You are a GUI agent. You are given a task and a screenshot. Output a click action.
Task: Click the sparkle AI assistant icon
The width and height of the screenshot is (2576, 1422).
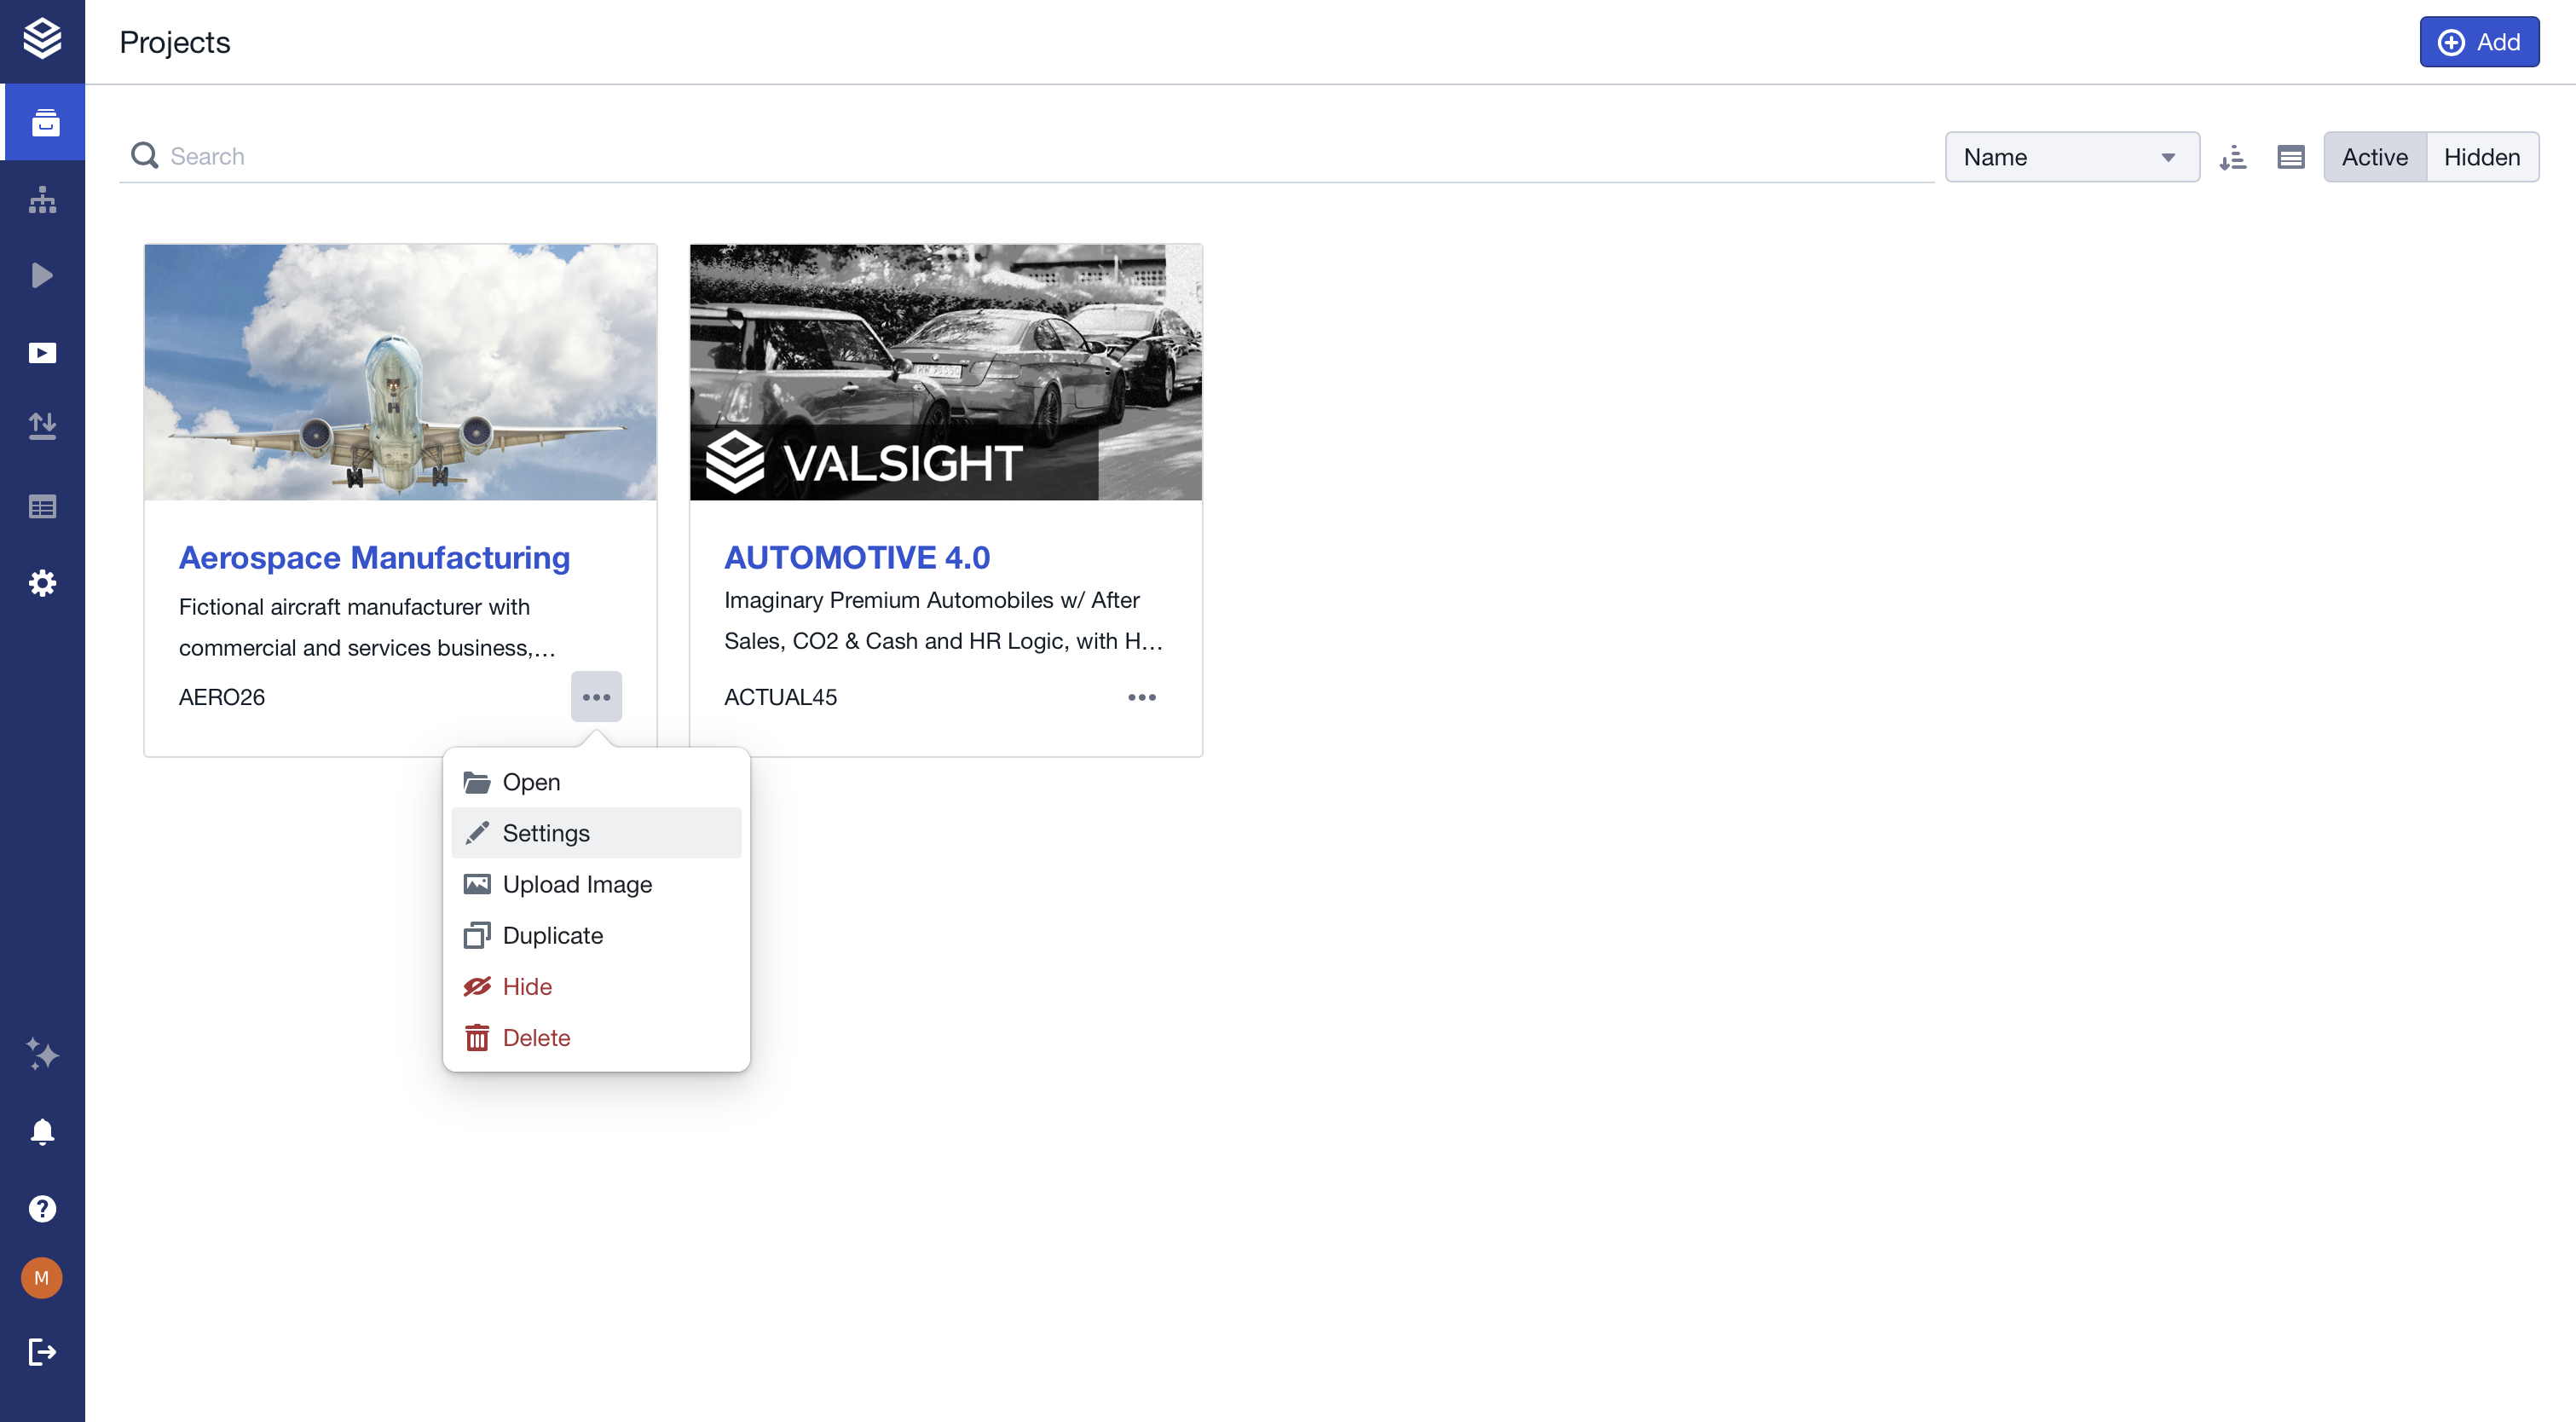pyautogui.click(x=42, y=1054)
